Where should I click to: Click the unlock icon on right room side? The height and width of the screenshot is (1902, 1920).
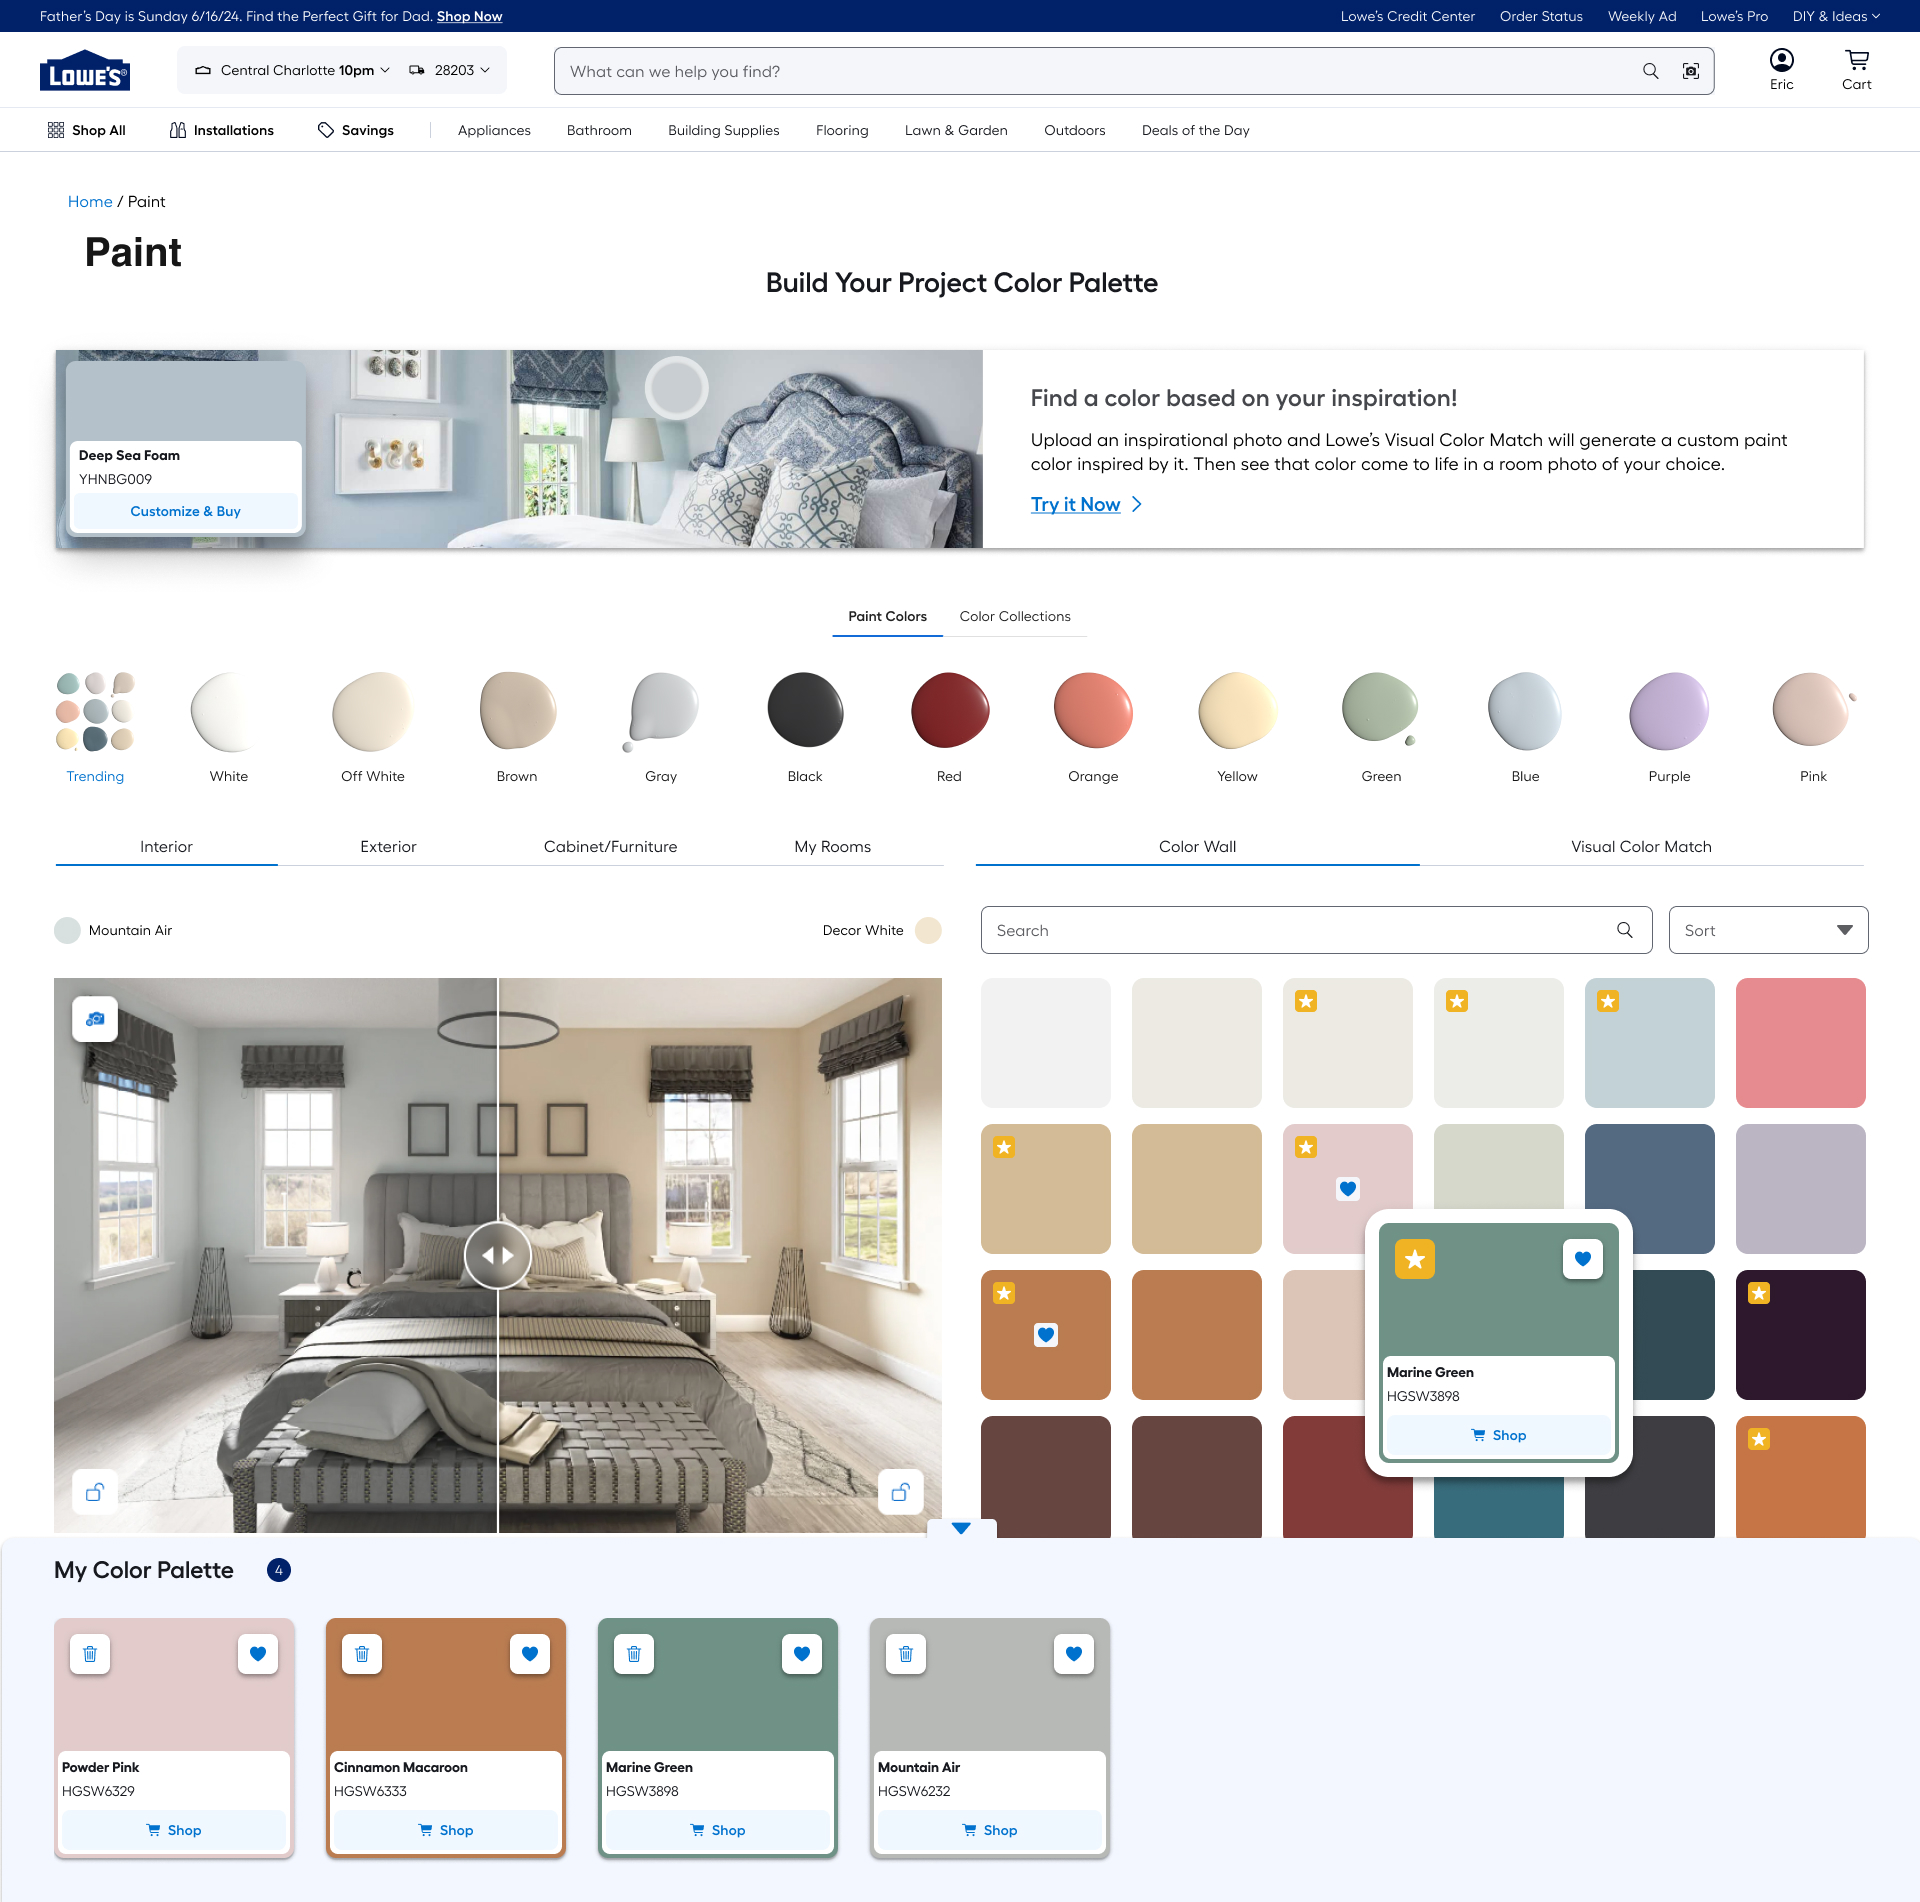tap(900, 1492)
